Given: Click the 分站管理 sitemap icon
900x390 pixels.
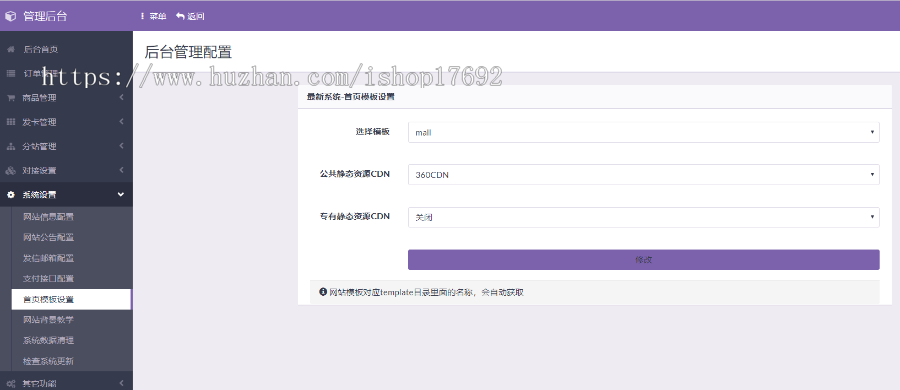Looking at the screenshot, I should pyautogui.click(x=10, y=146).
